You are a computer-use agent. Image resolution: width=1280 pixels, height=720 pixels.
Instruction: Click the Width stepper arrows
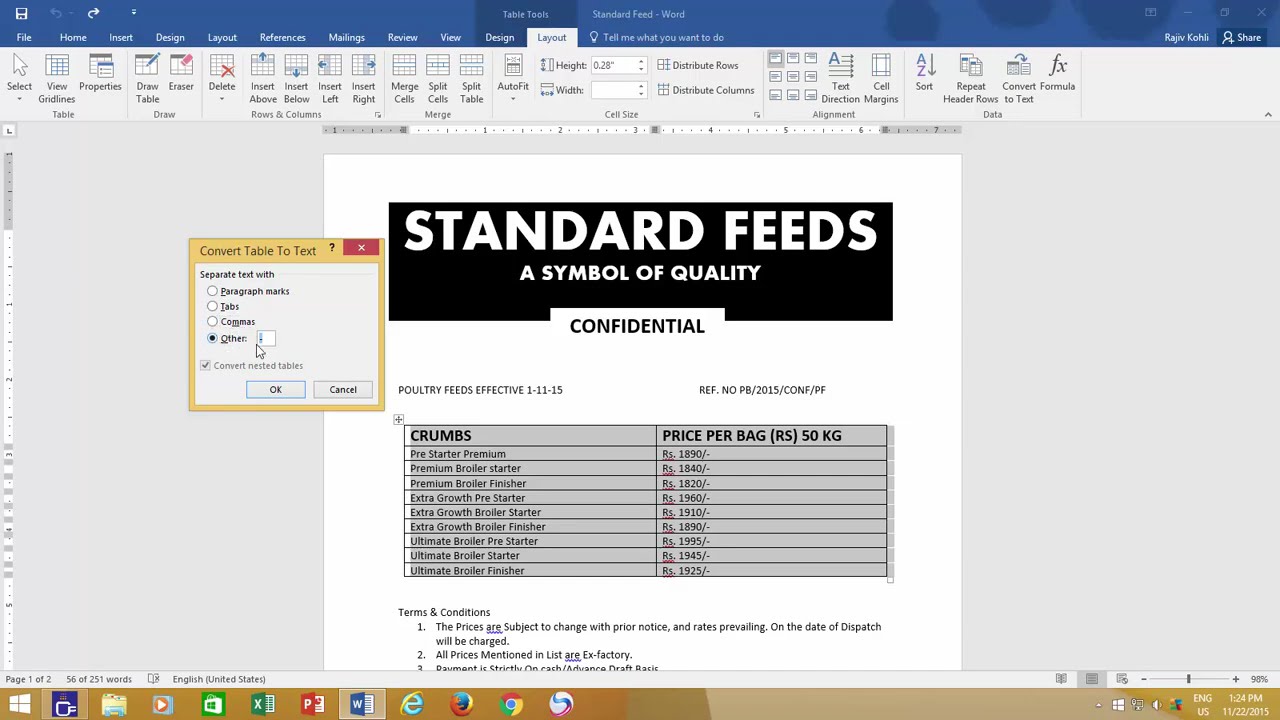(x=641, y=90)
